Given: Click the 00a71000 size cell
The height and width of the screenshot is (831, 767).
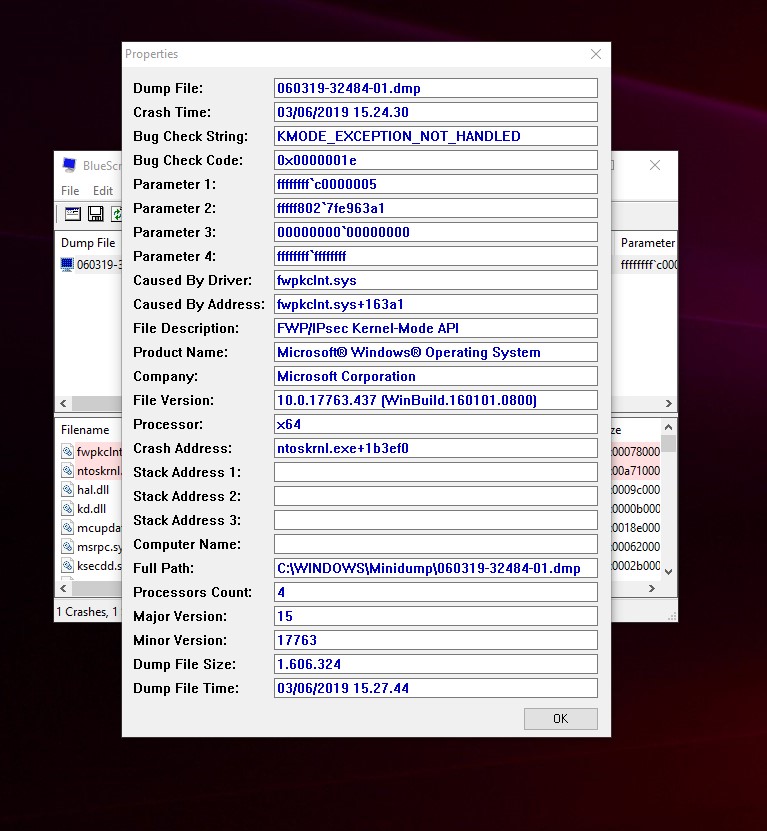Looking at the screenshot, I should pyautogui.click(x=636, y=471).
